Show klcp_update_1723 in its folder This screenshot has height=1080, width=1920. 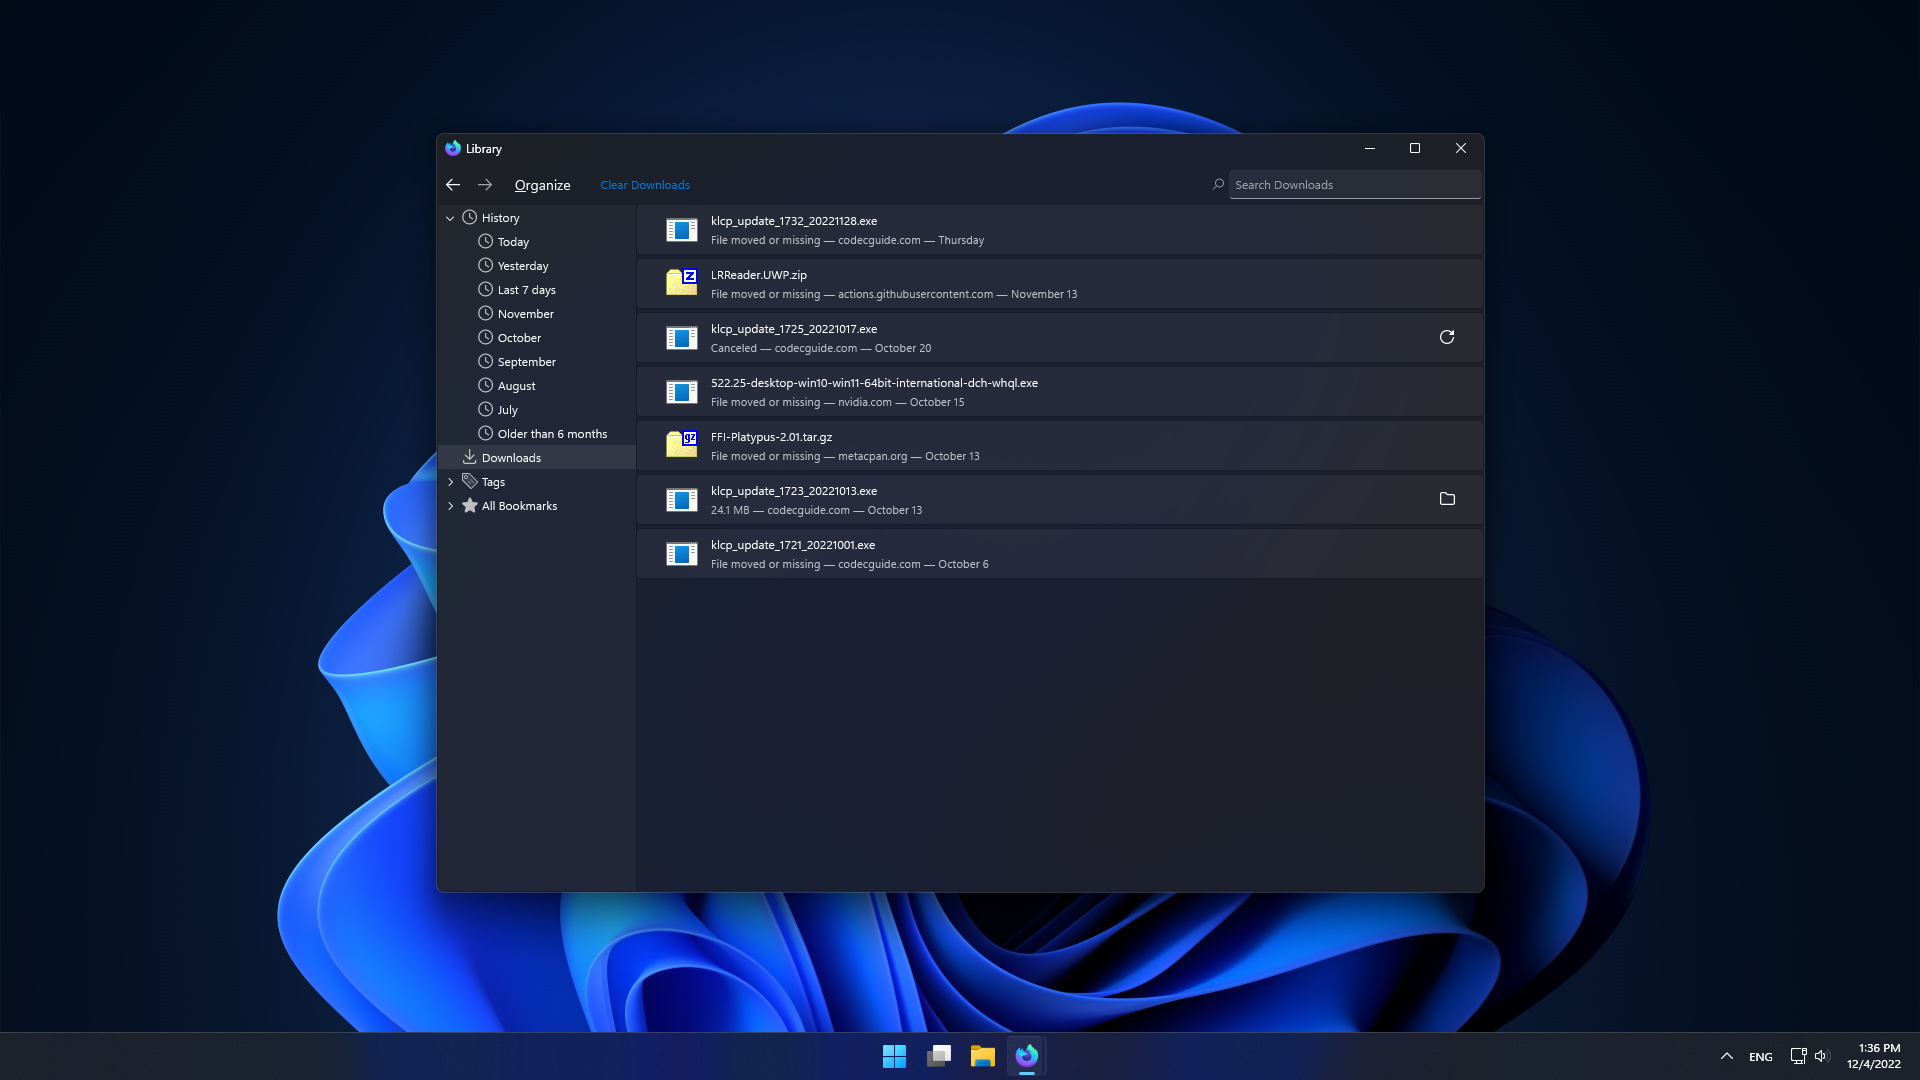click(x=1446, y=499)
